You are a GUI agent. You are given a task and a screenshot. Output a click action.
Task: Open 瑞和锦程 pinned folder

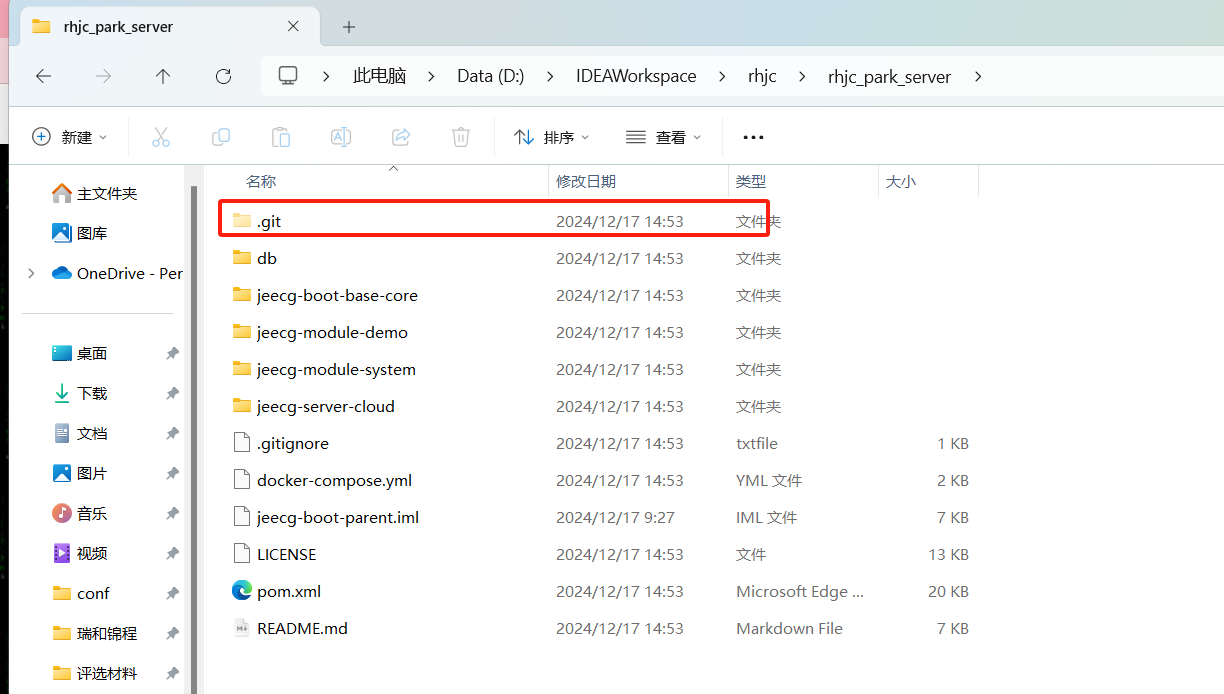[94, 633]
